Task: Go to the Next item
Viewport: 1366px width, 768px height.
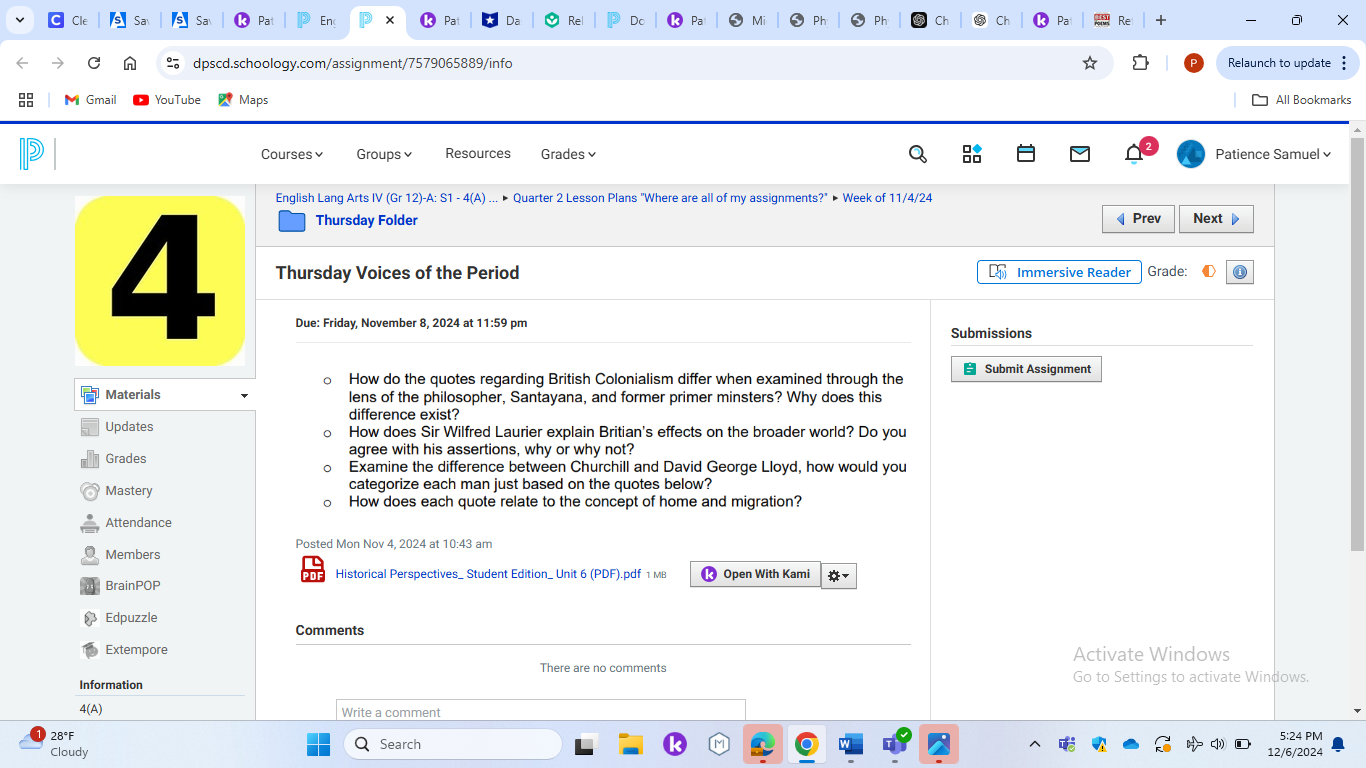Action: click(x=1216, y=219)
